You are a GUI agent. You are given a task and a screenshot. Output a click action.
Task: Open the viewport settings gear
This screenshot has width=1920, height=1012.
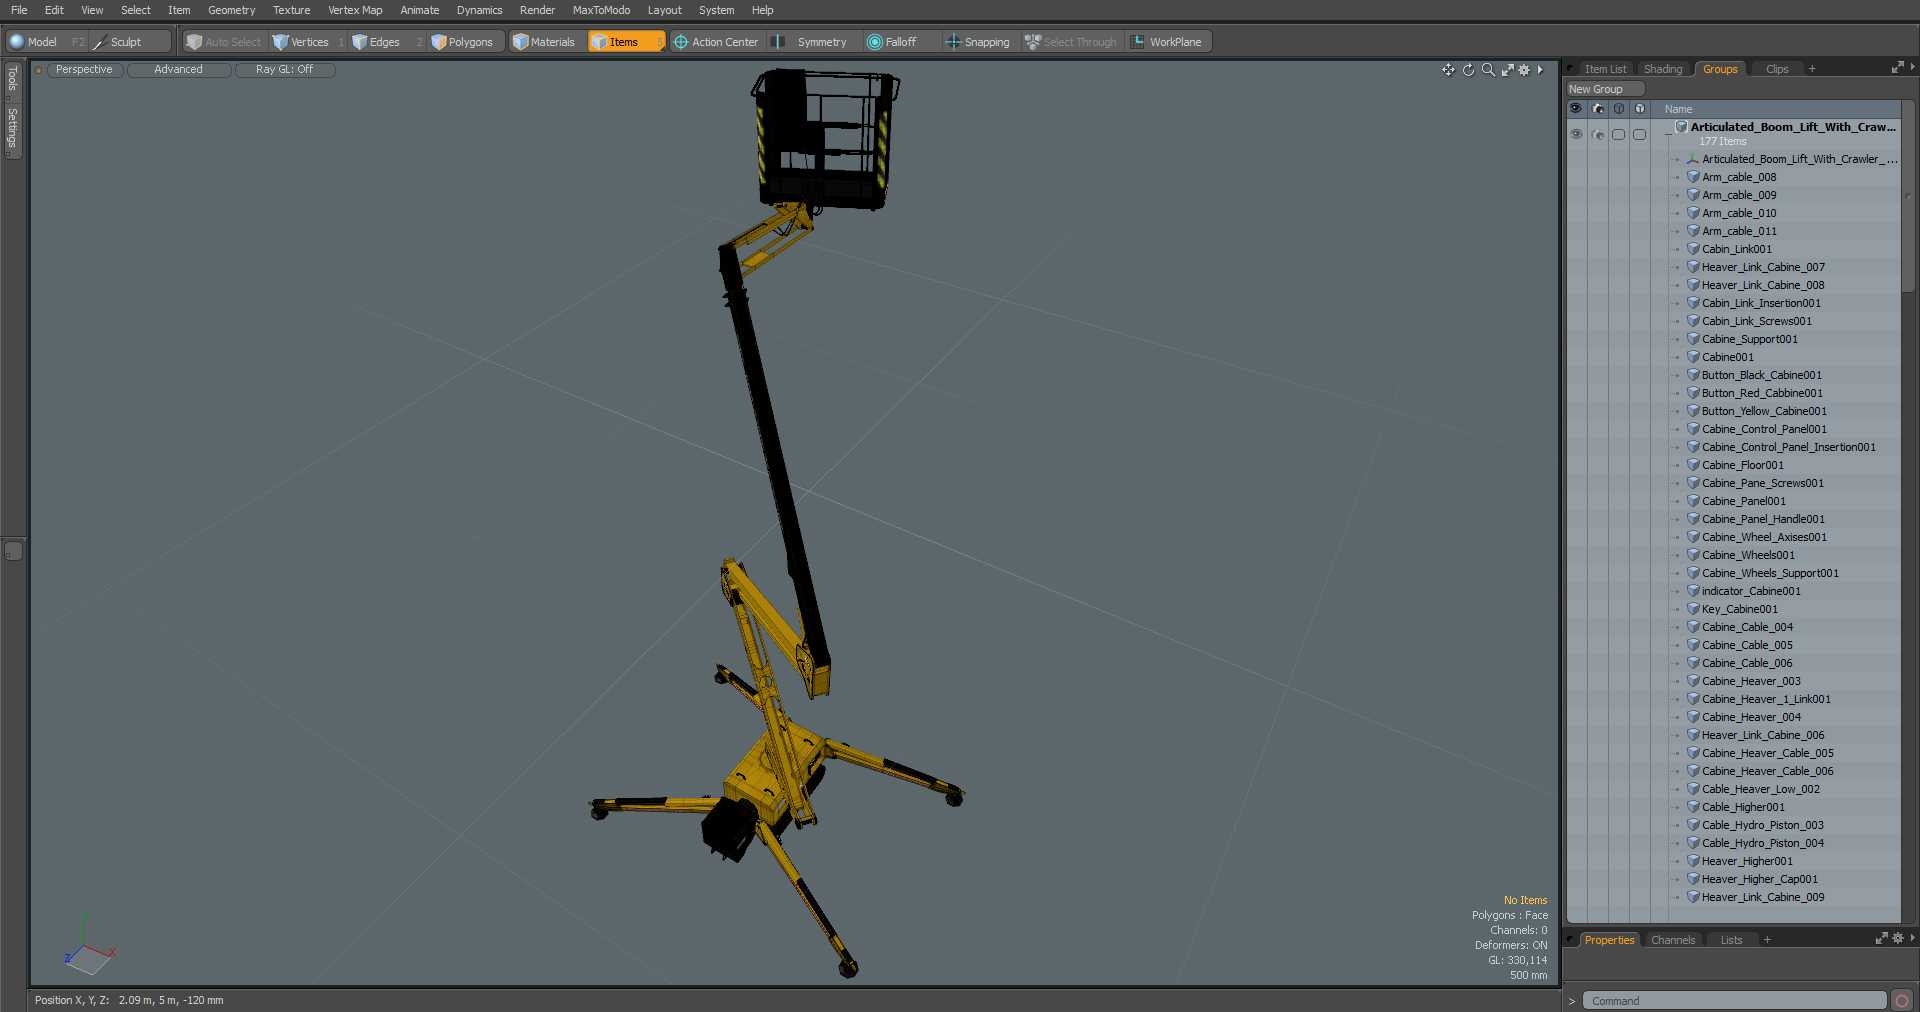[x=1524, y=70]
